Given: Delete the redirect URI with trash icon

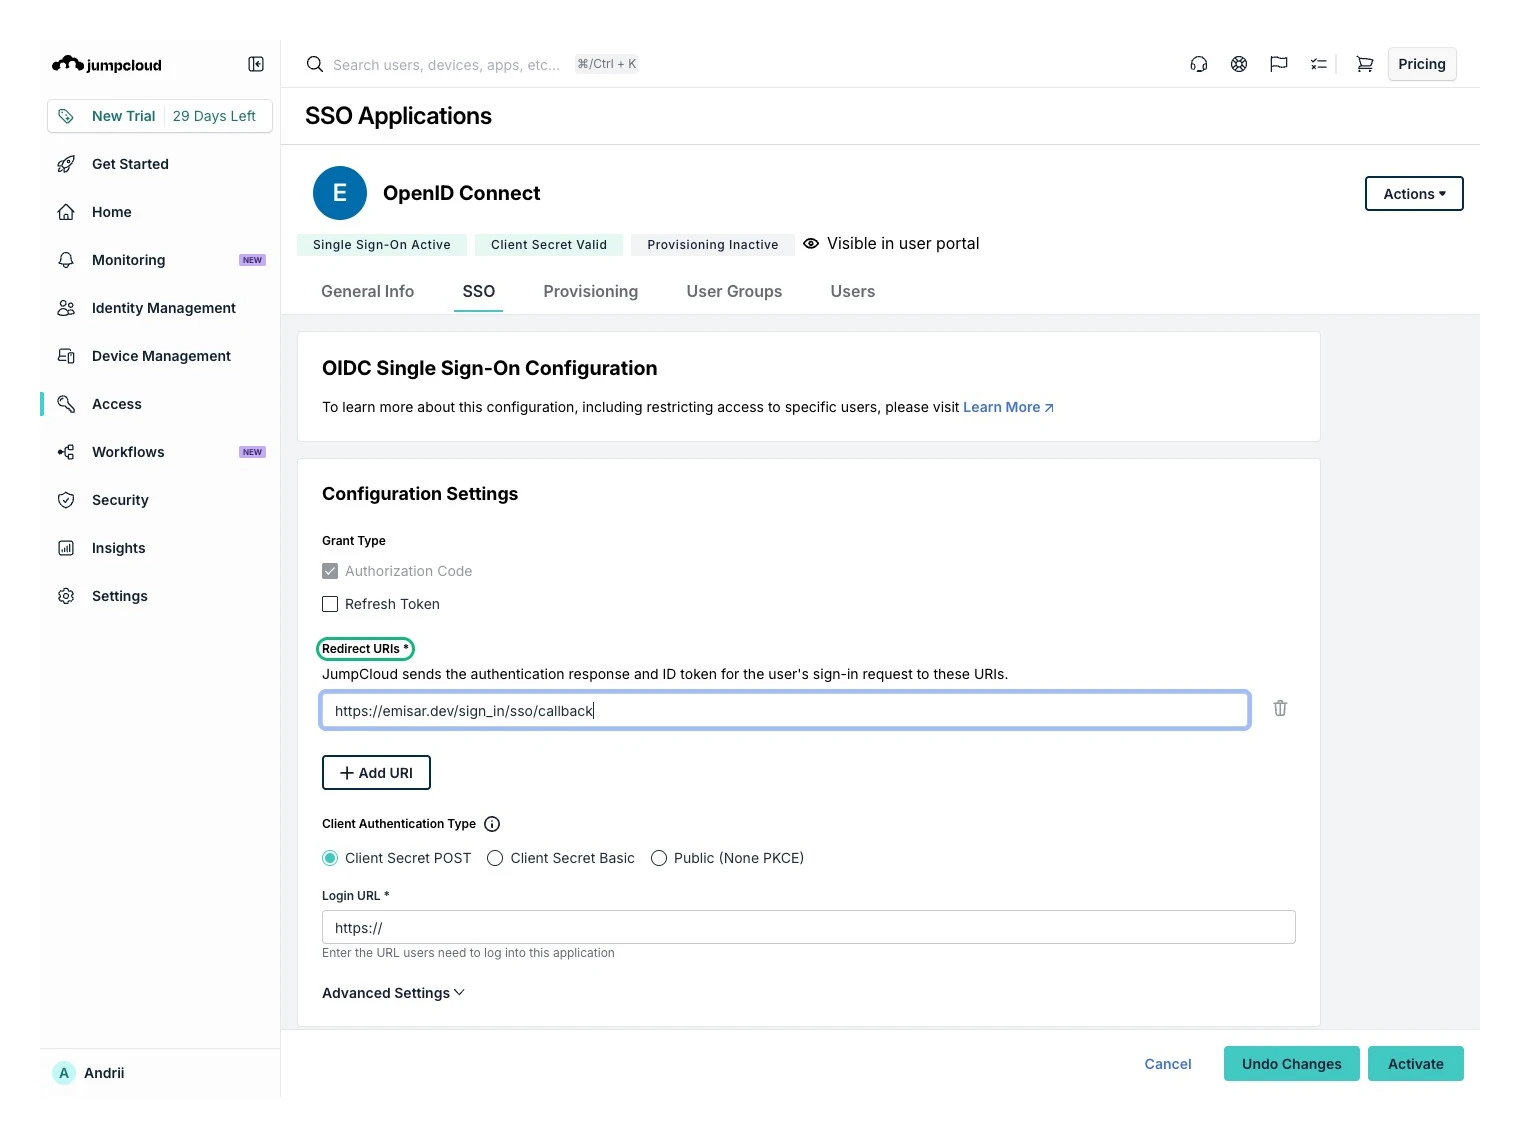Looking at the screenshot, I should (x=1280, y=708).
